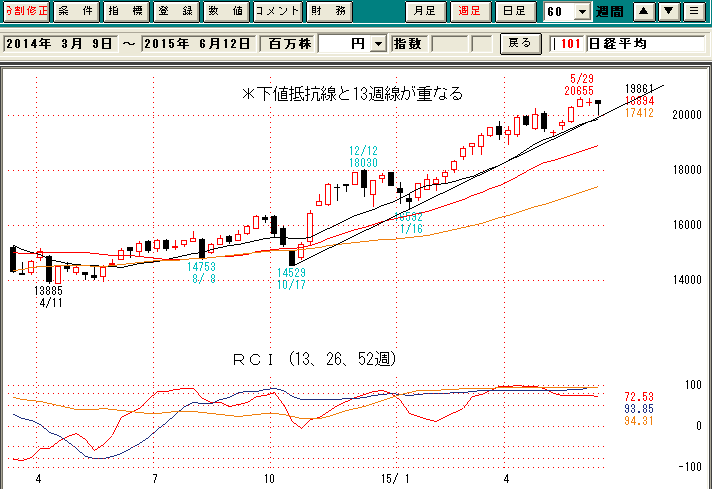
Task: Click the down arrow triangle icon
Action: [667, 12]
